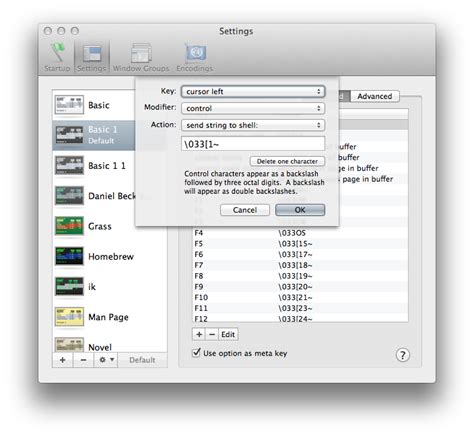Edit the selected key mapping
474x436 pixels.
[x=228, y=334]
